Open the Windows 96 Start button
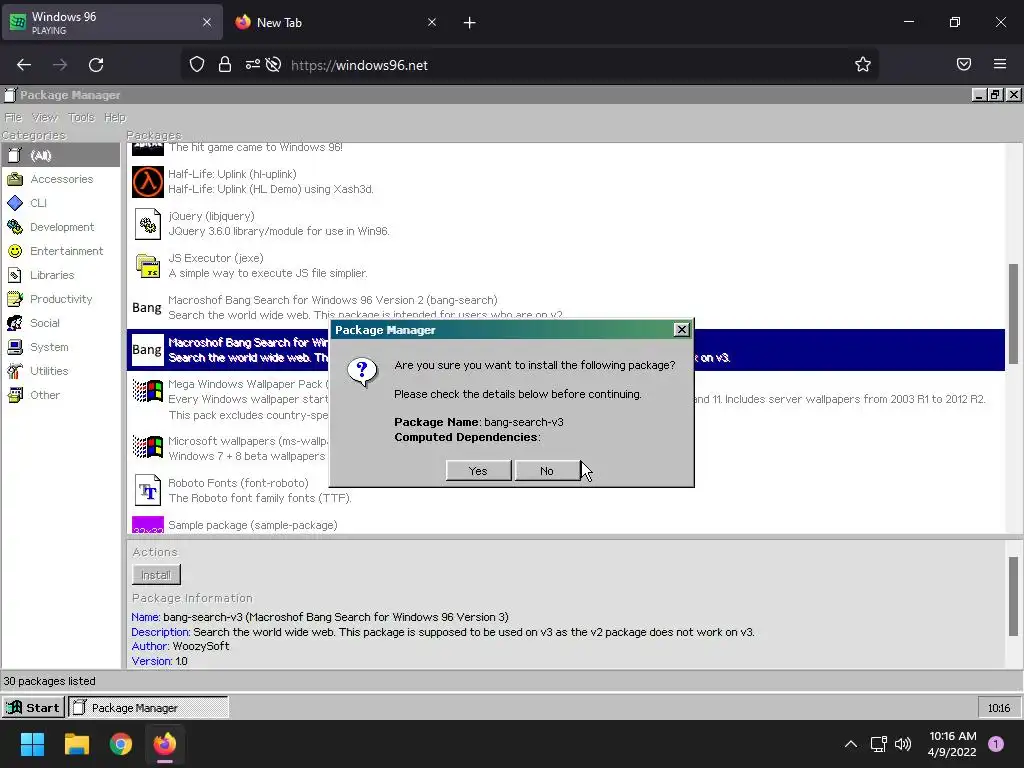 [x=33, y=707]
